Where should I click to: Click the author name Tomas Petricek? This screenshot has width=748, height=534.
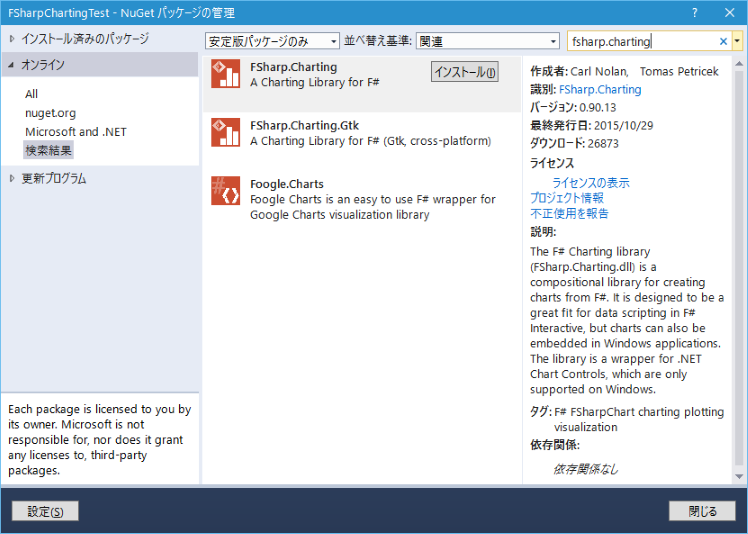click(679, 72)
